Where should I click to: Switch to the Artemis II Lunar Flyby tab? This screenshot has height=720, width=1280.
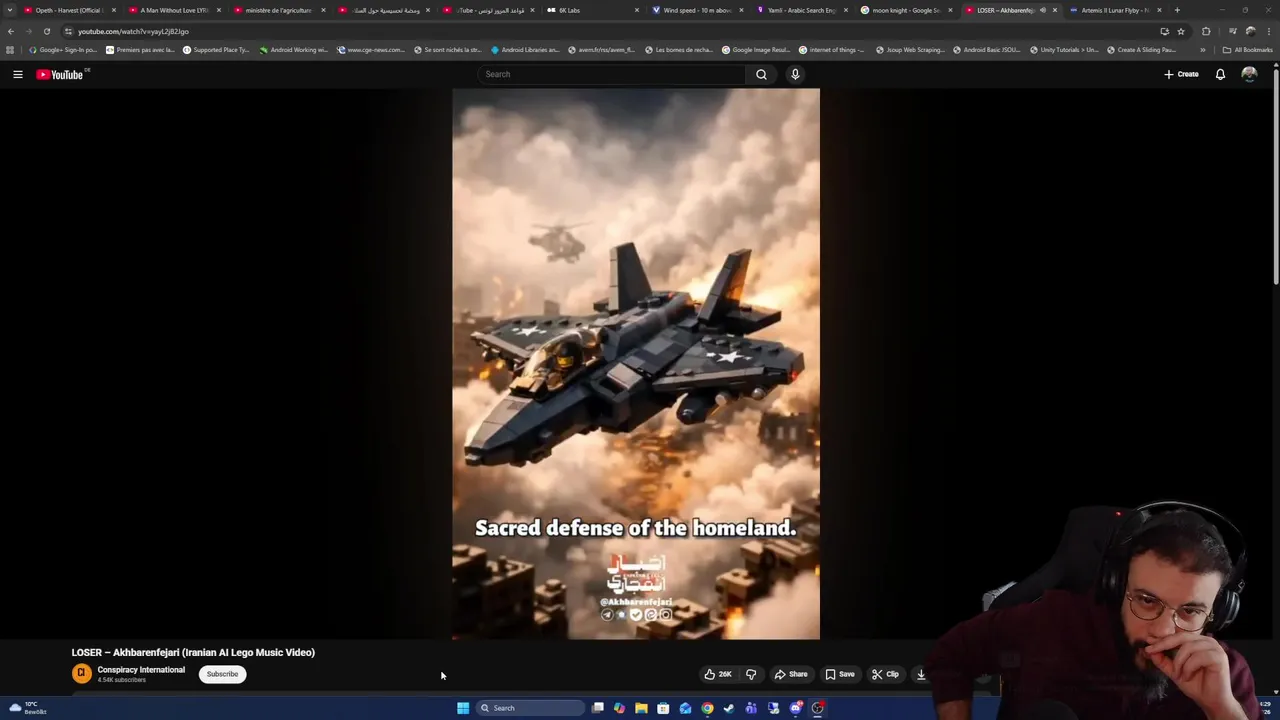pos(1116,10)
